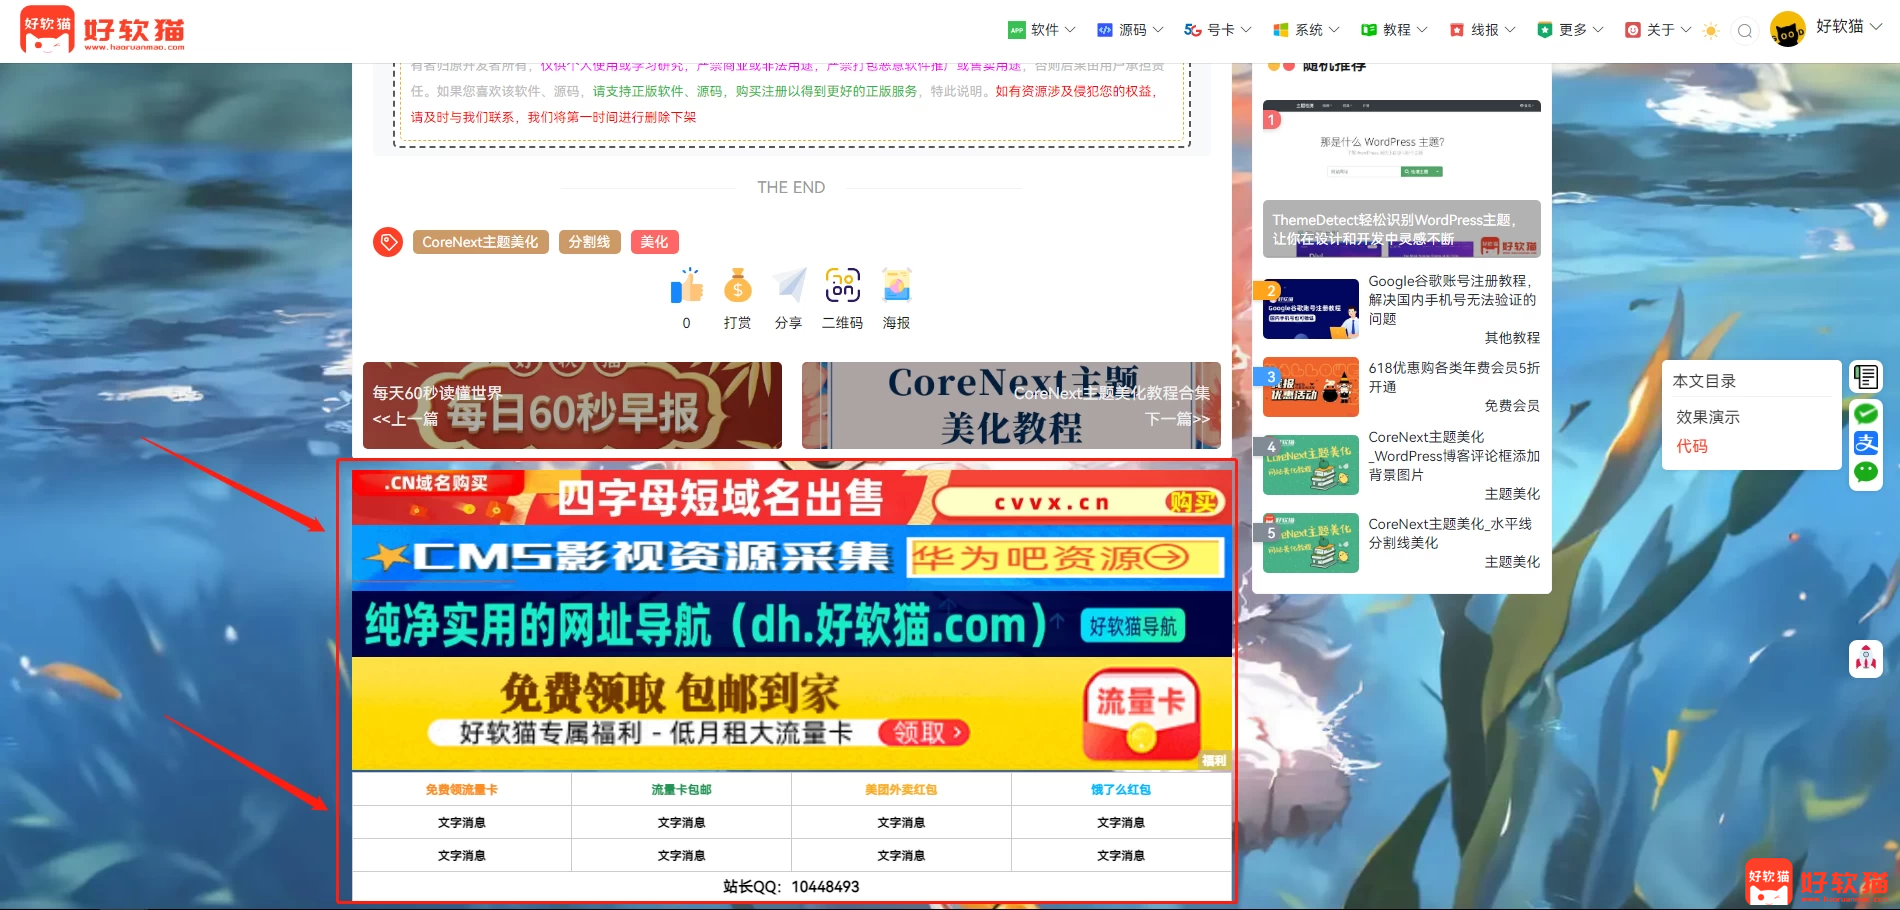The image size is (1900, 910).
Task: Open the 流量卡包邮 link
Action: click(x=681, y=790)
